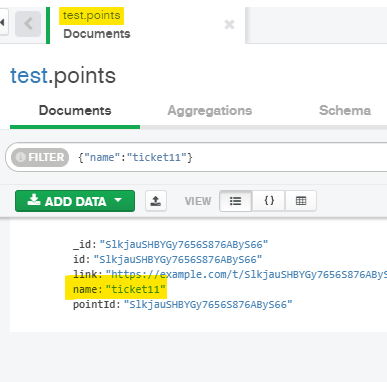Close the test.points tab

click(x=229, y=24)
